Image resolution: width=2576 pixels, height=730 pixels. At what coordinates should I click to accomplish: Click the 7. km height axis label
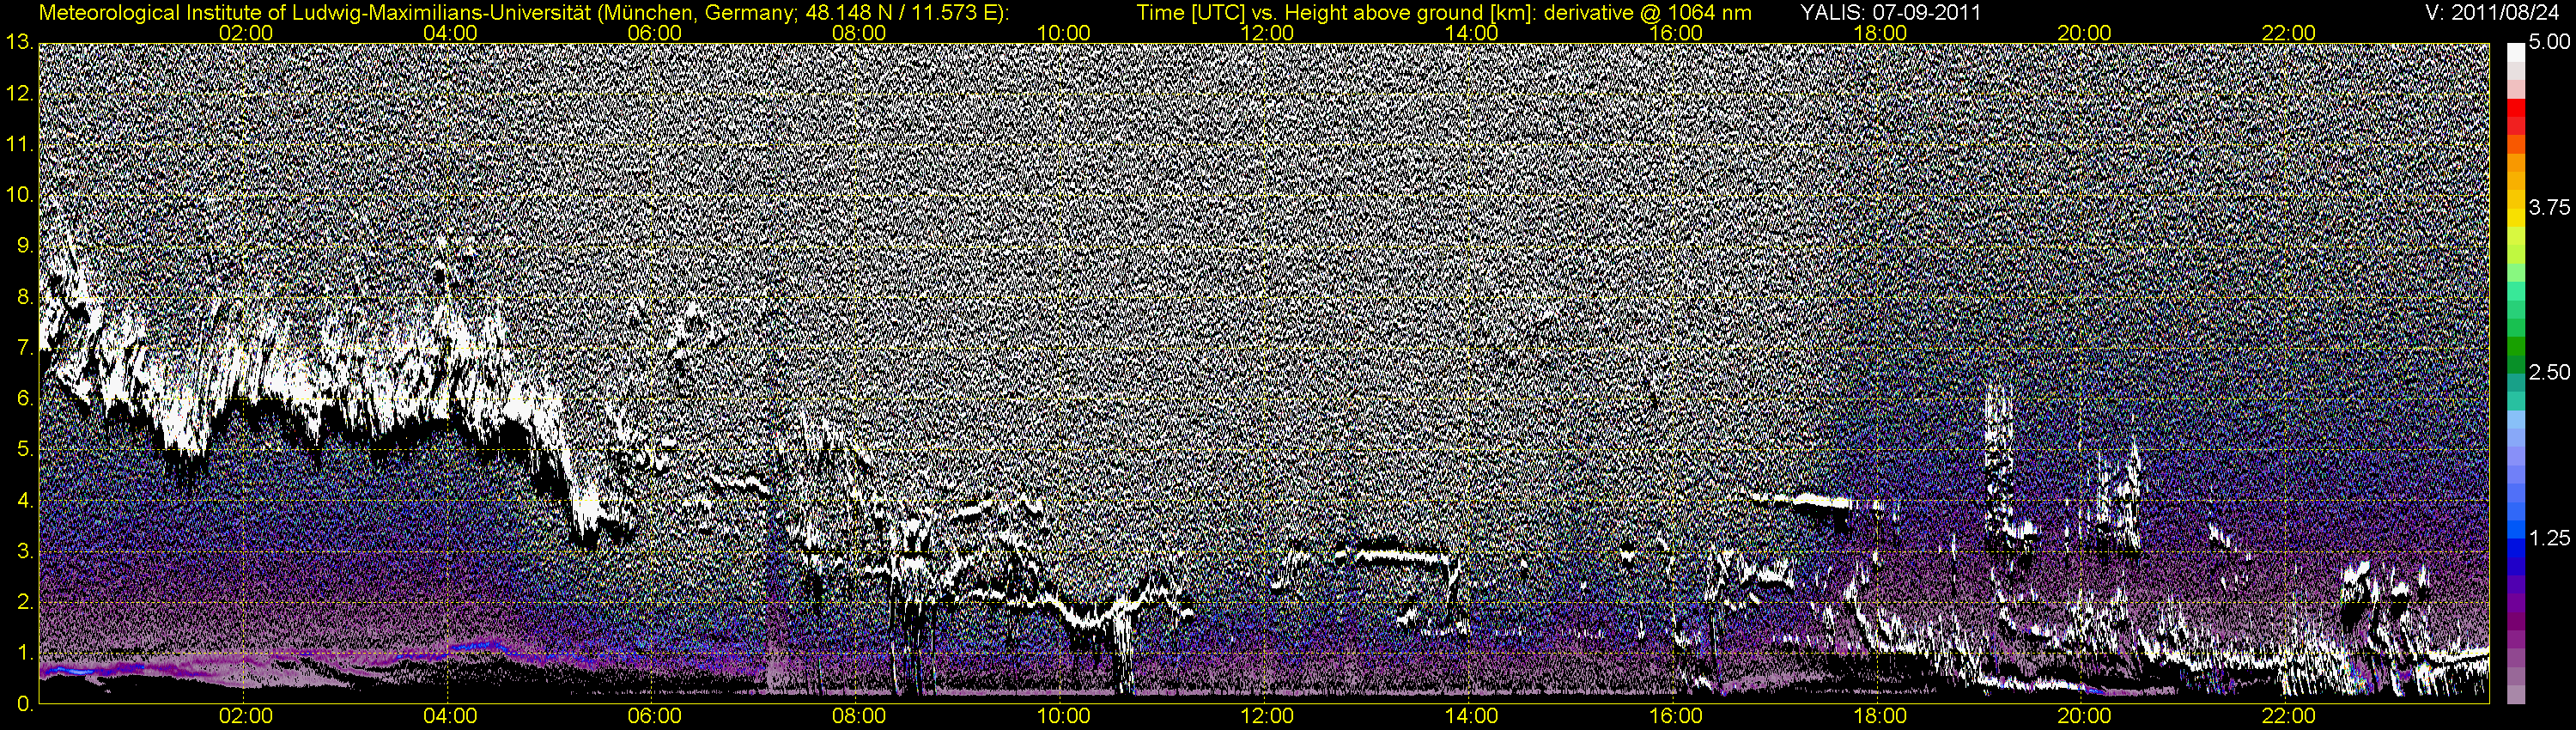[26, 348]
